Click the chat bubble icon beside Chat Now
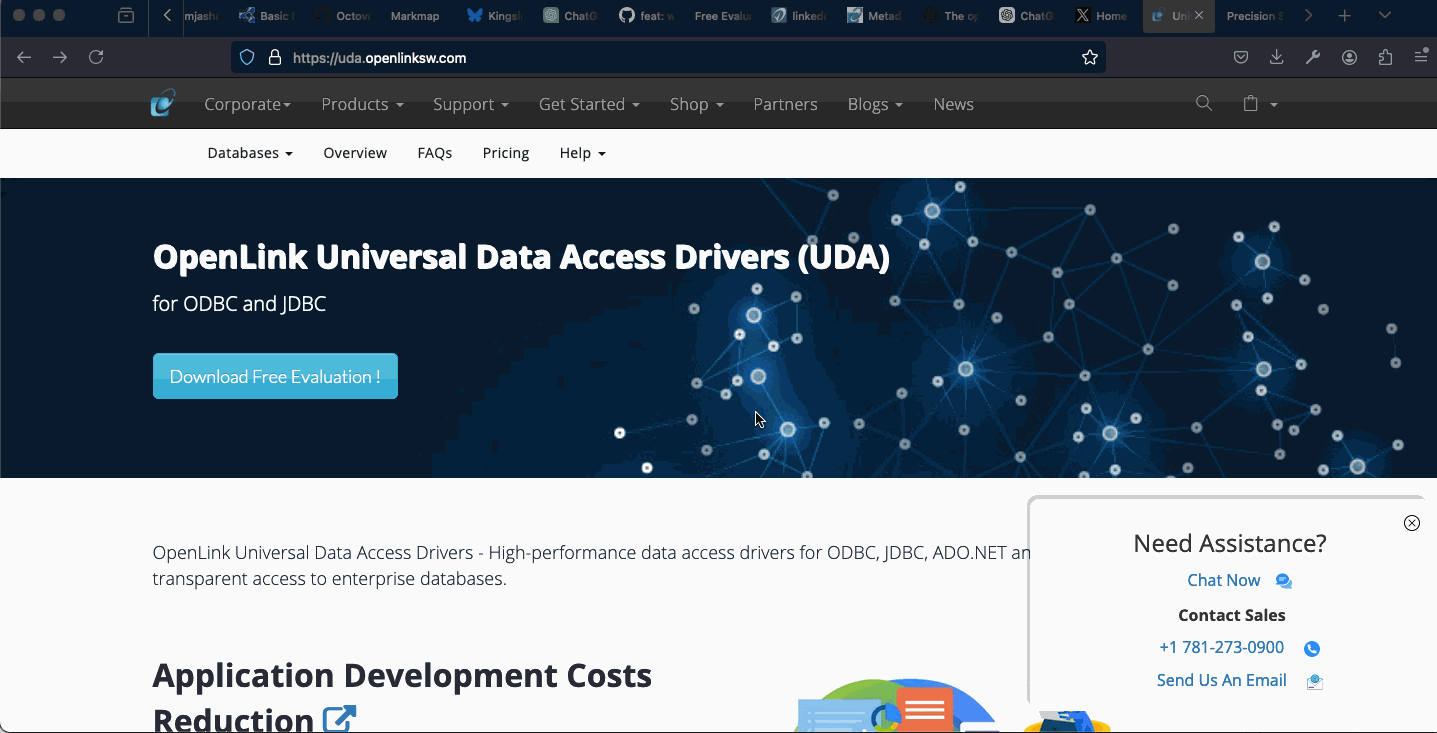1437x733 pixels. (x=1283, y=580)
